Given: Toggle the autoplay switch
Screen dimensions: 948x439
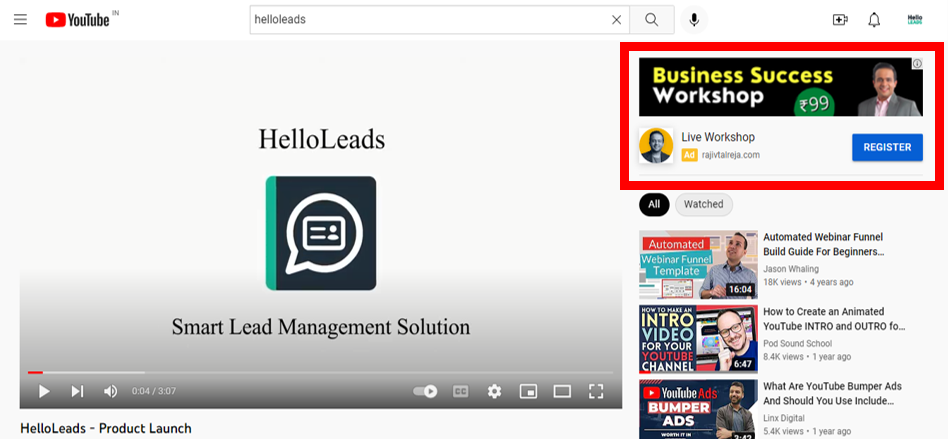Looking at the screenshot, I should coord(425,391).
